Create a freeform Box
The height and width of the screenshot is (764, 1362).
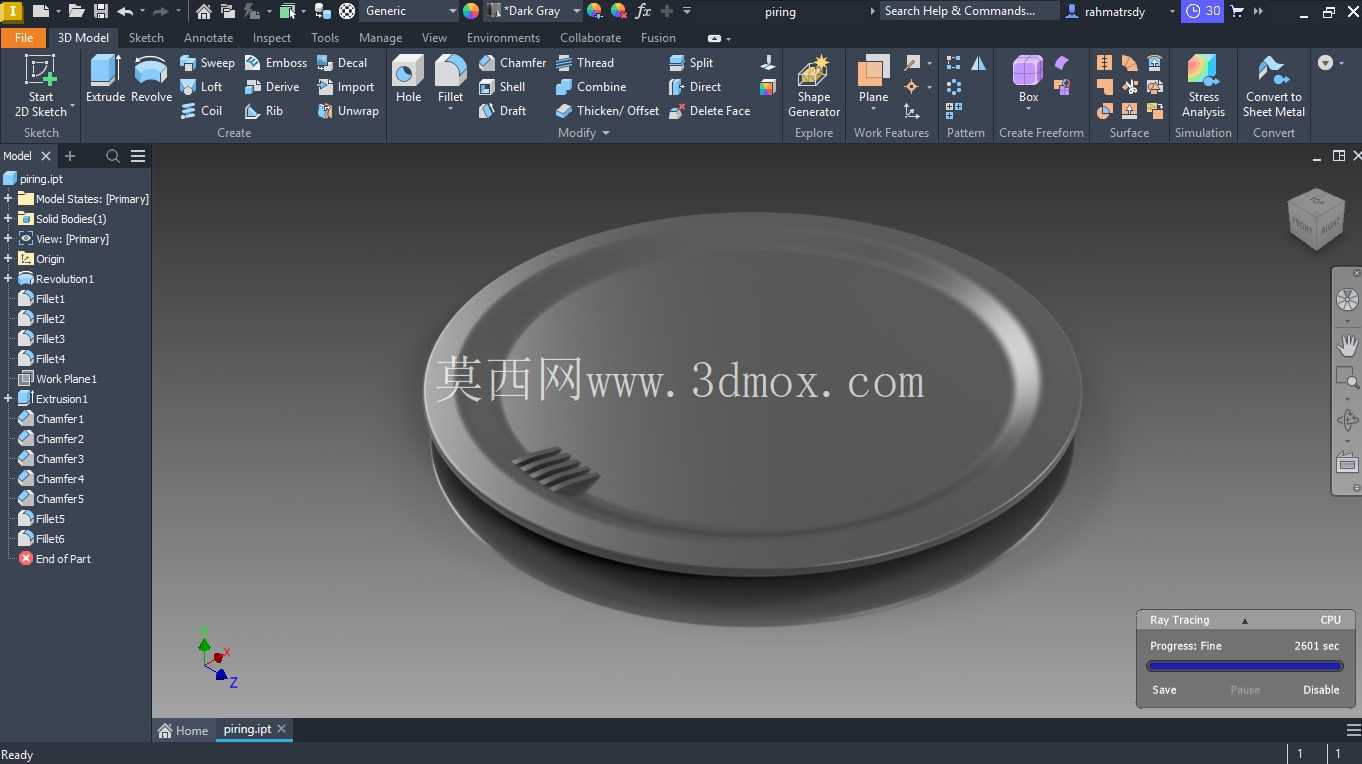coord(1028,79)
